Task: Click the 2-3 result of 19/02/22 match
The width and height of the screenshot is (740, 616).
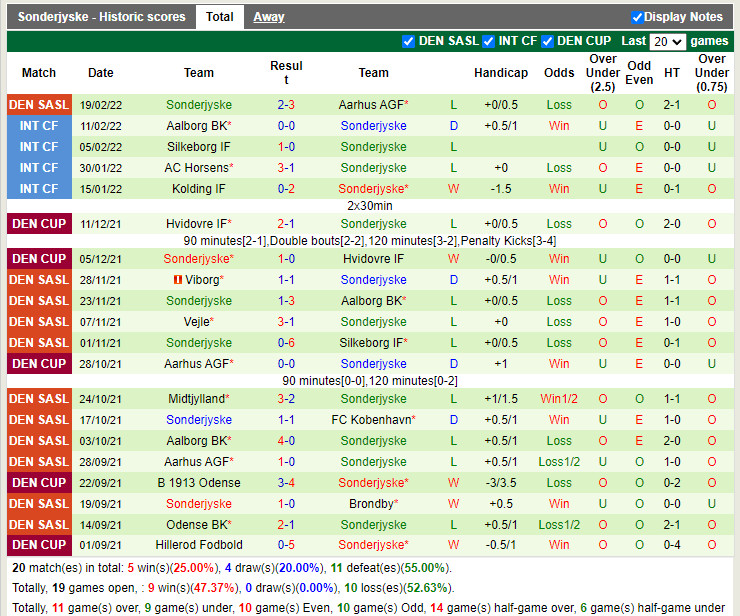Action: [286, 105]
